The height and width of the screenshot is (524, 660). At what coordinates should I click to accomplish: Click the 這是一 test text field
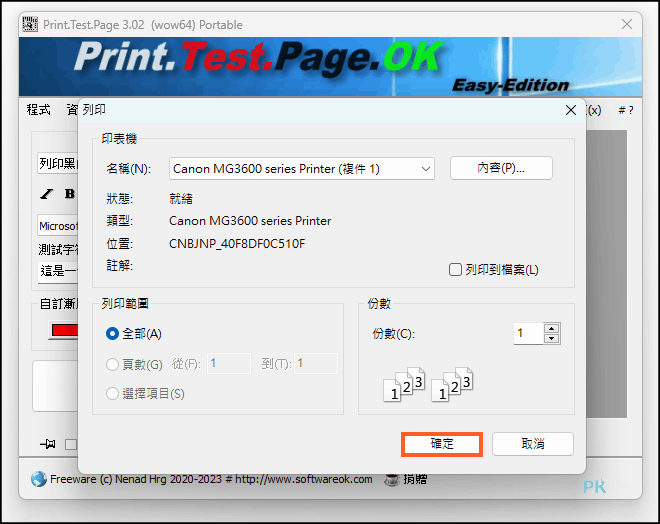(x=58, y=272)
